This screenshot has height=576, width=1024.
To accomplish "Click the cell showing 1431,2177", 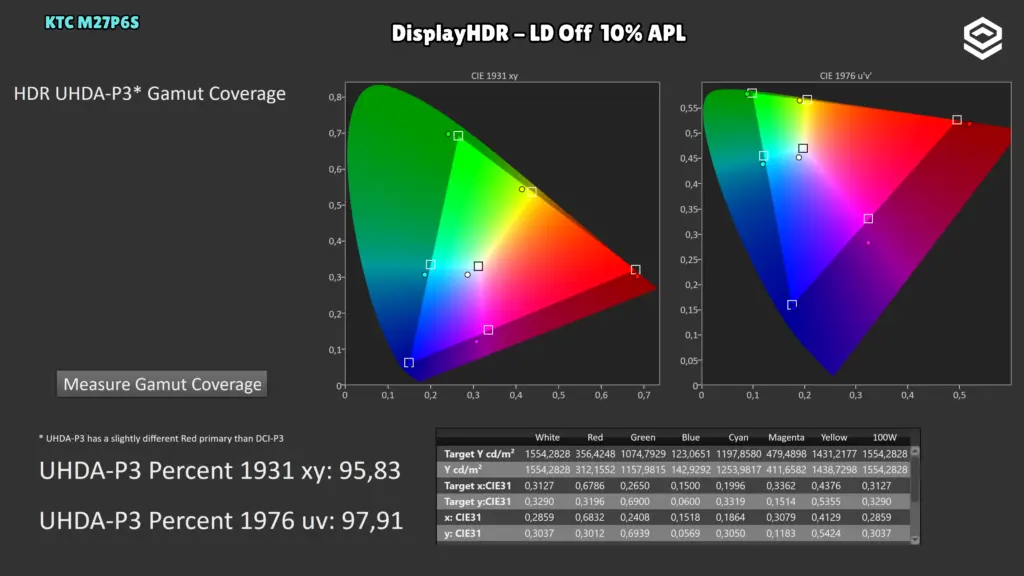I will (x=834, y=454).
